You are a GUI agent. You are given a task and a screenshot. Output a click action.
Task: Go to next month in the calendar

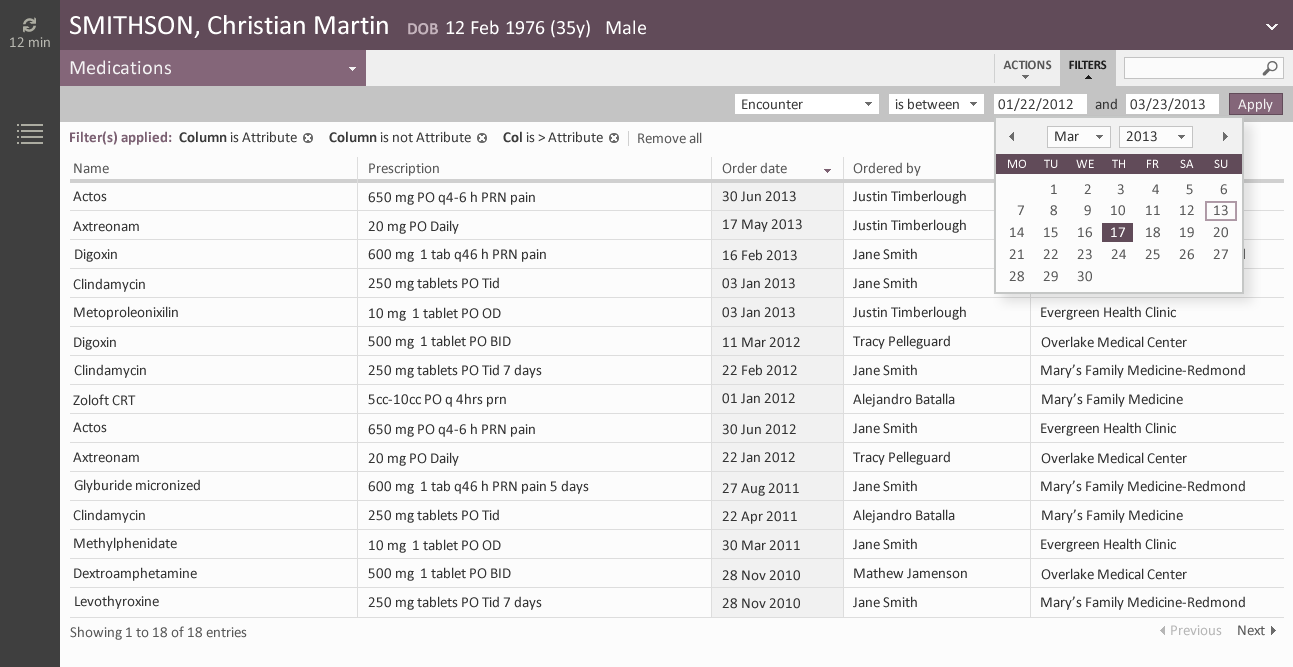(x=1225, y=136)
